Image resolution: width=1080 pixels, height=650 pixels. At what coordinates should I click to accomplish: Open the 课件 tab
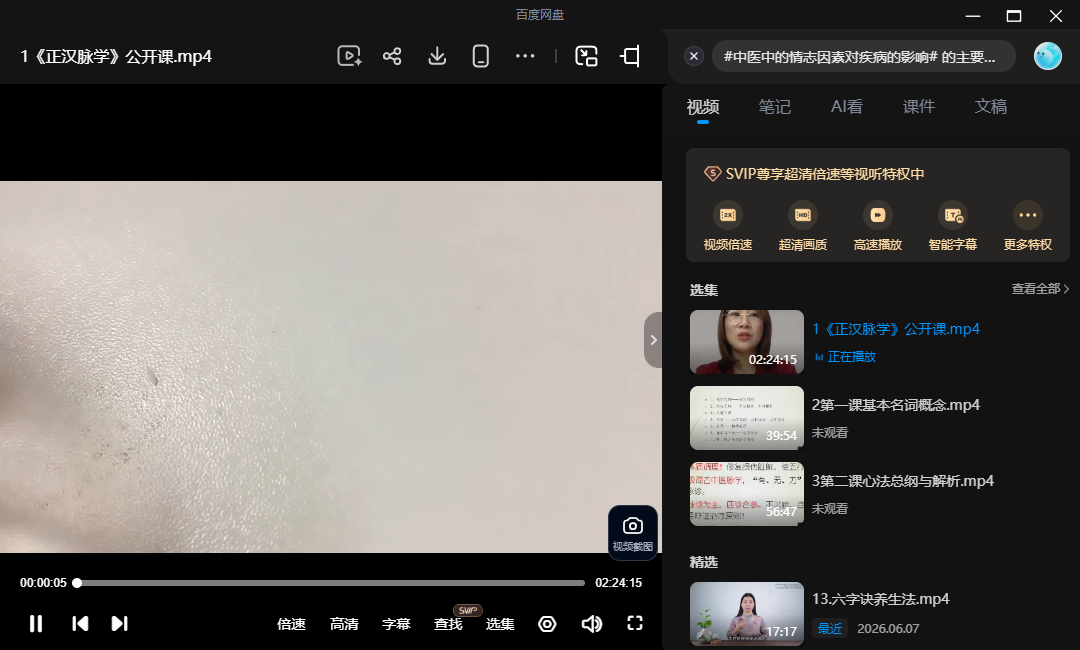(919, 107)
